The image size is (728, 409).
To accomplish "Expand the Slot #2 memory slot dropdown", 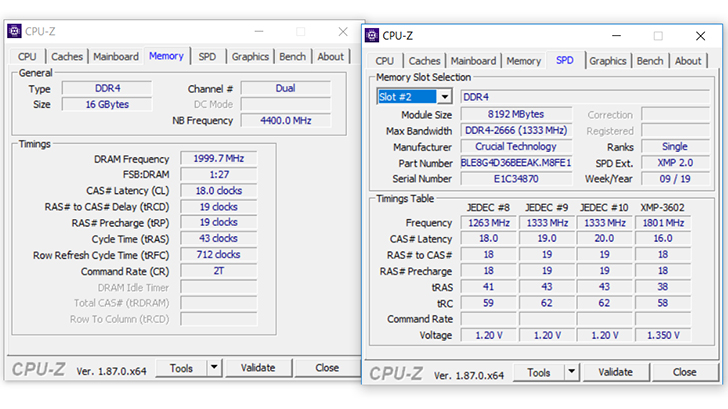I will 444,97.
